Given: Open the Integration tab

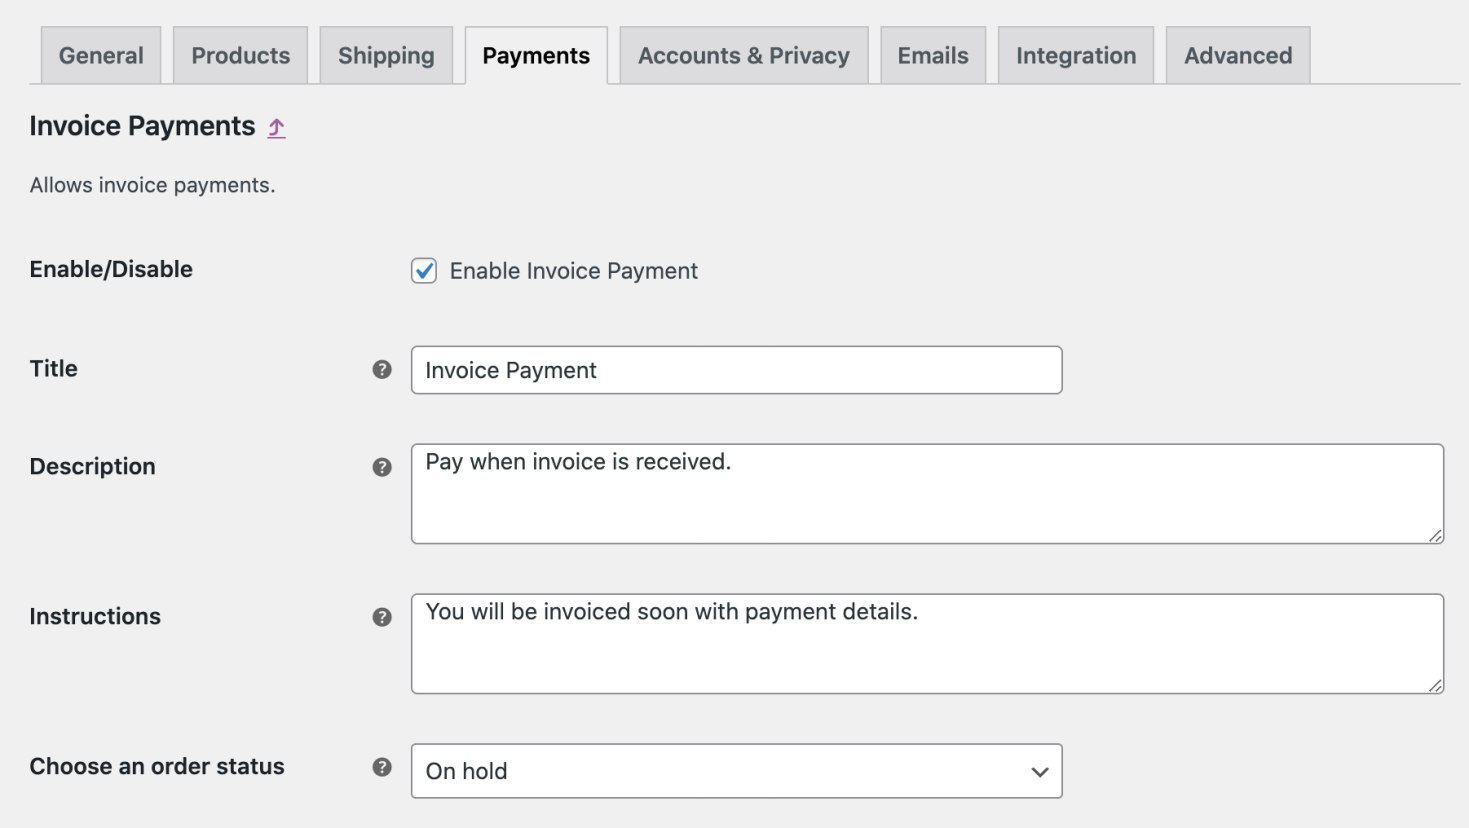Looking at the screenshot, I should pyautogui.click(x=1075, y=55).
